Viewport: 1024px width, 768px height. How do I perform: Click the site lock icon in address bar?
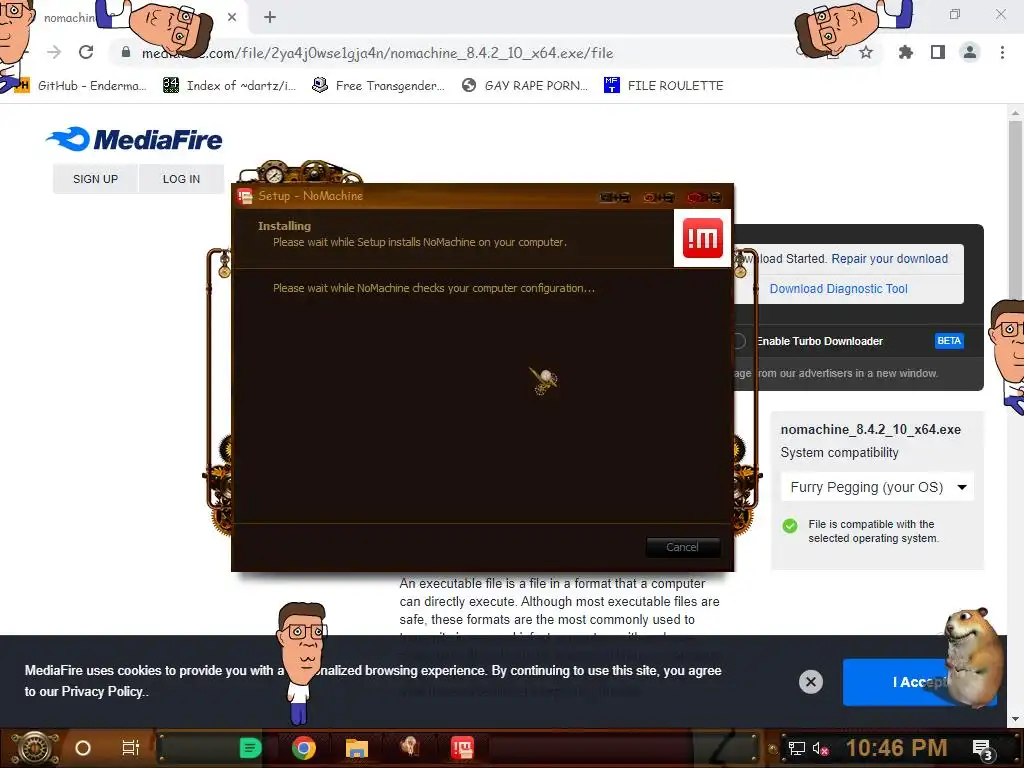pyautogui.click(x=126, y=52)
